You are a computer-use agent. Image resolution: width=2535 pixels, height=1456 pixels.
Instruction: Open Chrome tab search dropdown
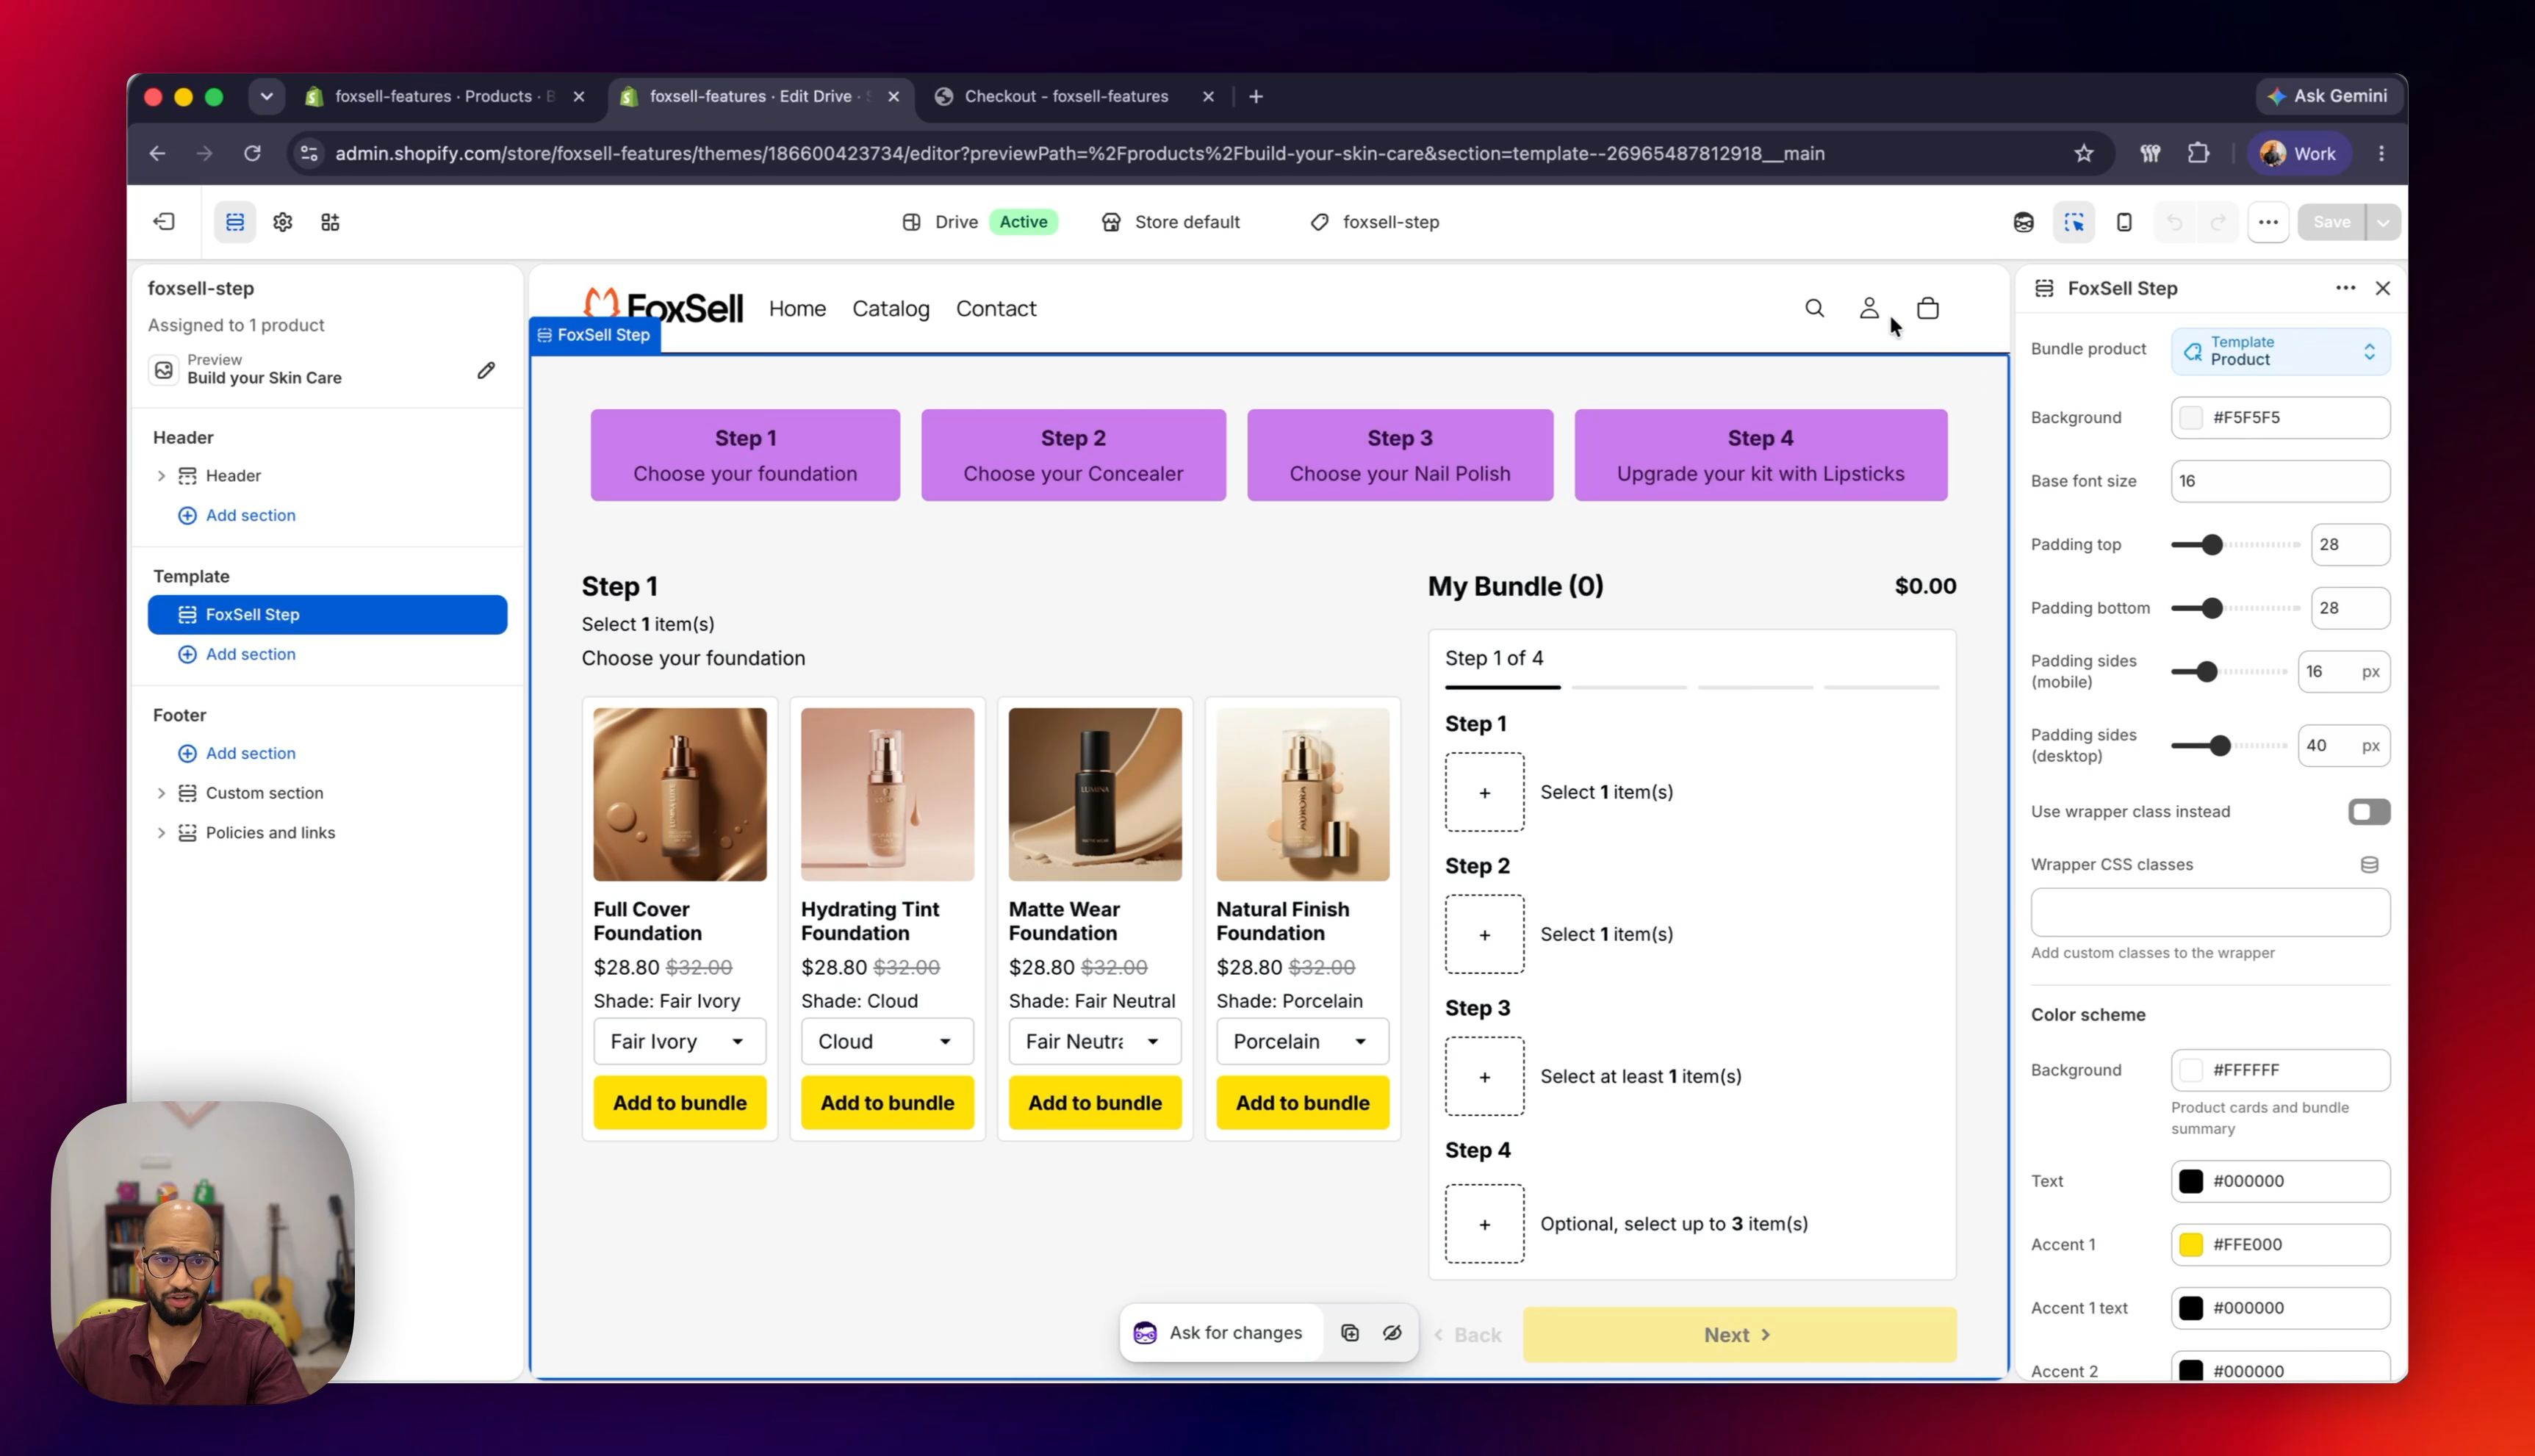(x=266, y=96)
